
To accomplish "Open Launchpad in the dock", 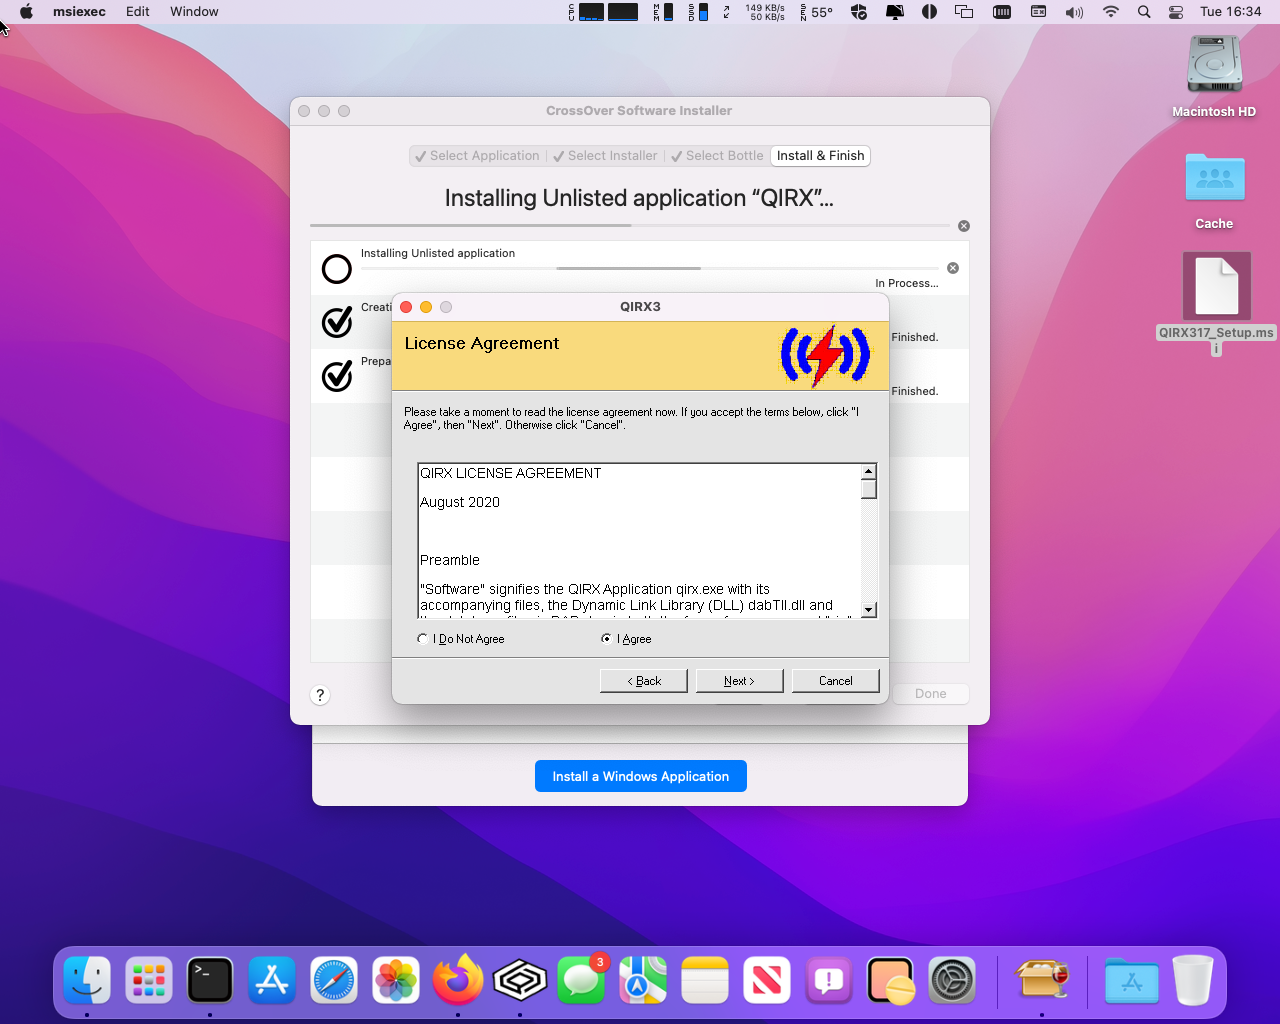I will point(149,980).
